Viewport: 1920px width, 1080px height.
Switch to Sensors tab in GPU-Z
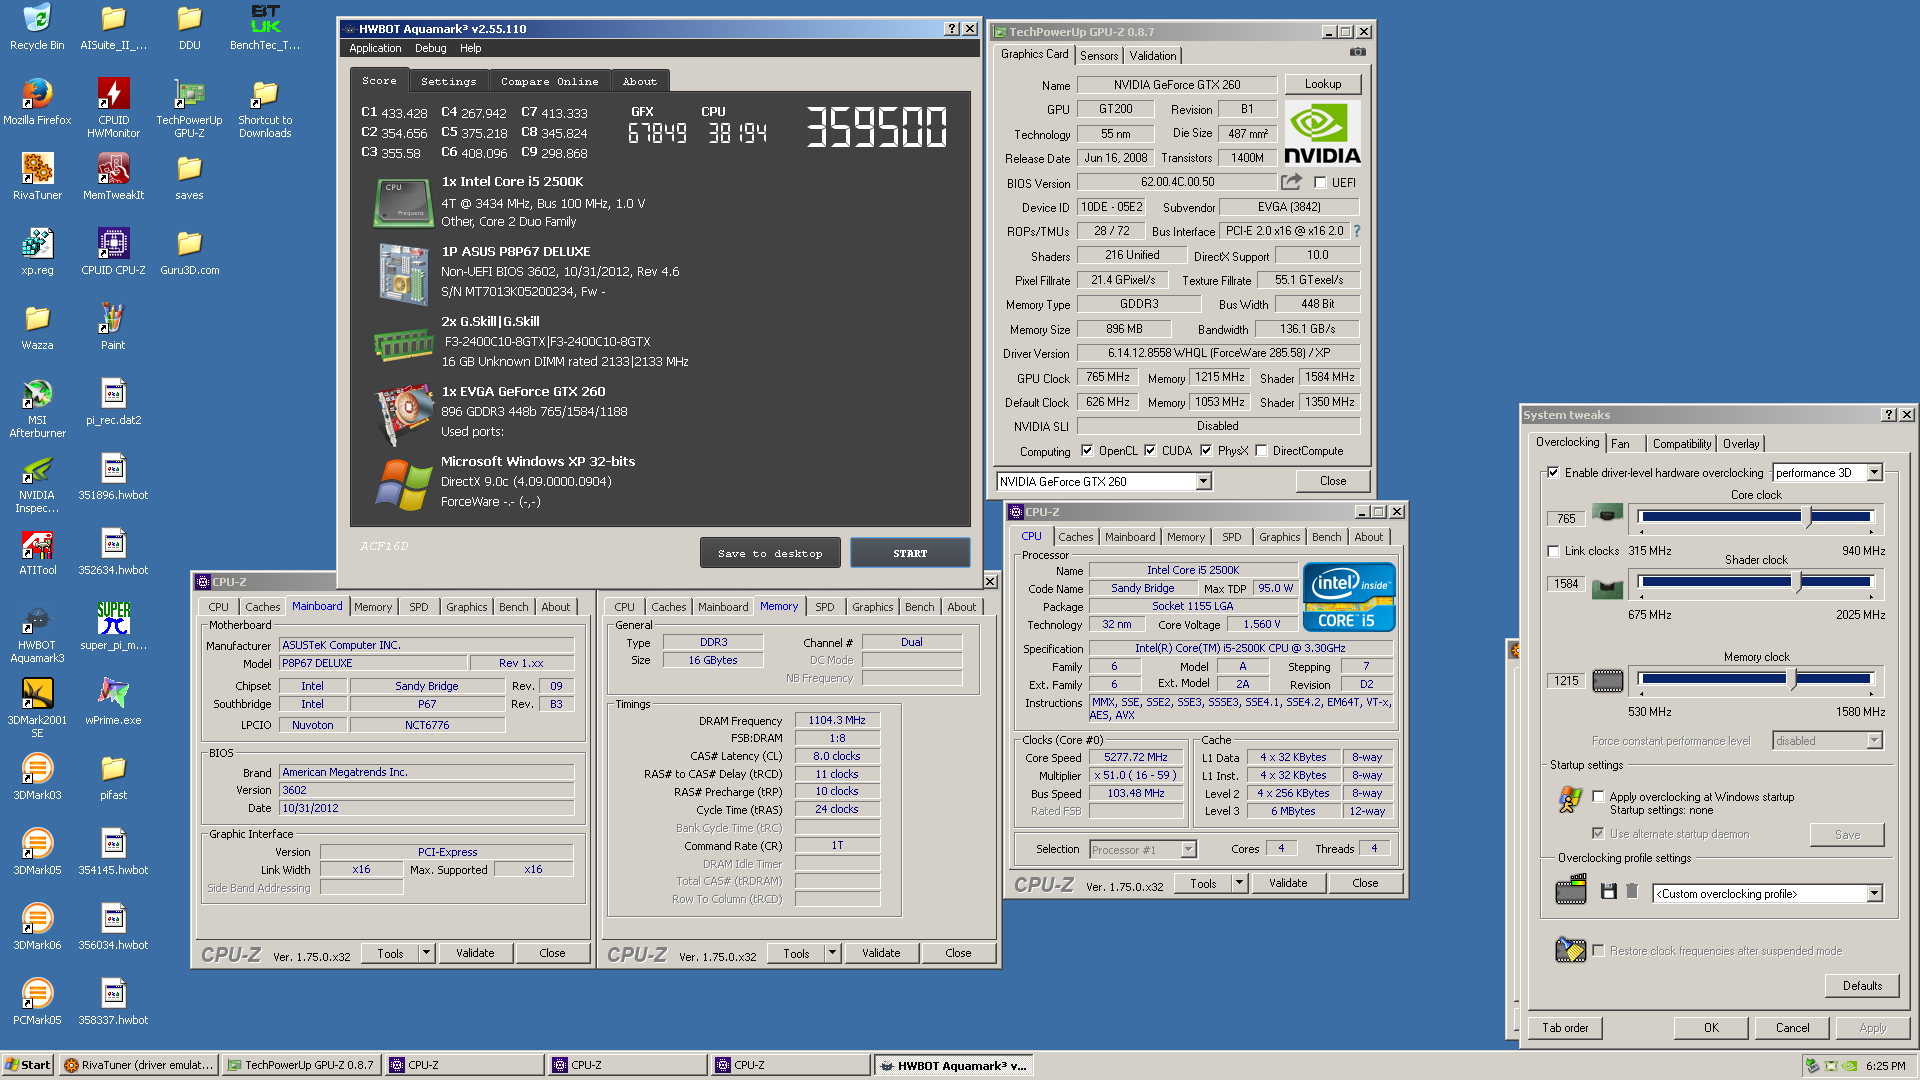pos(1098,56)
